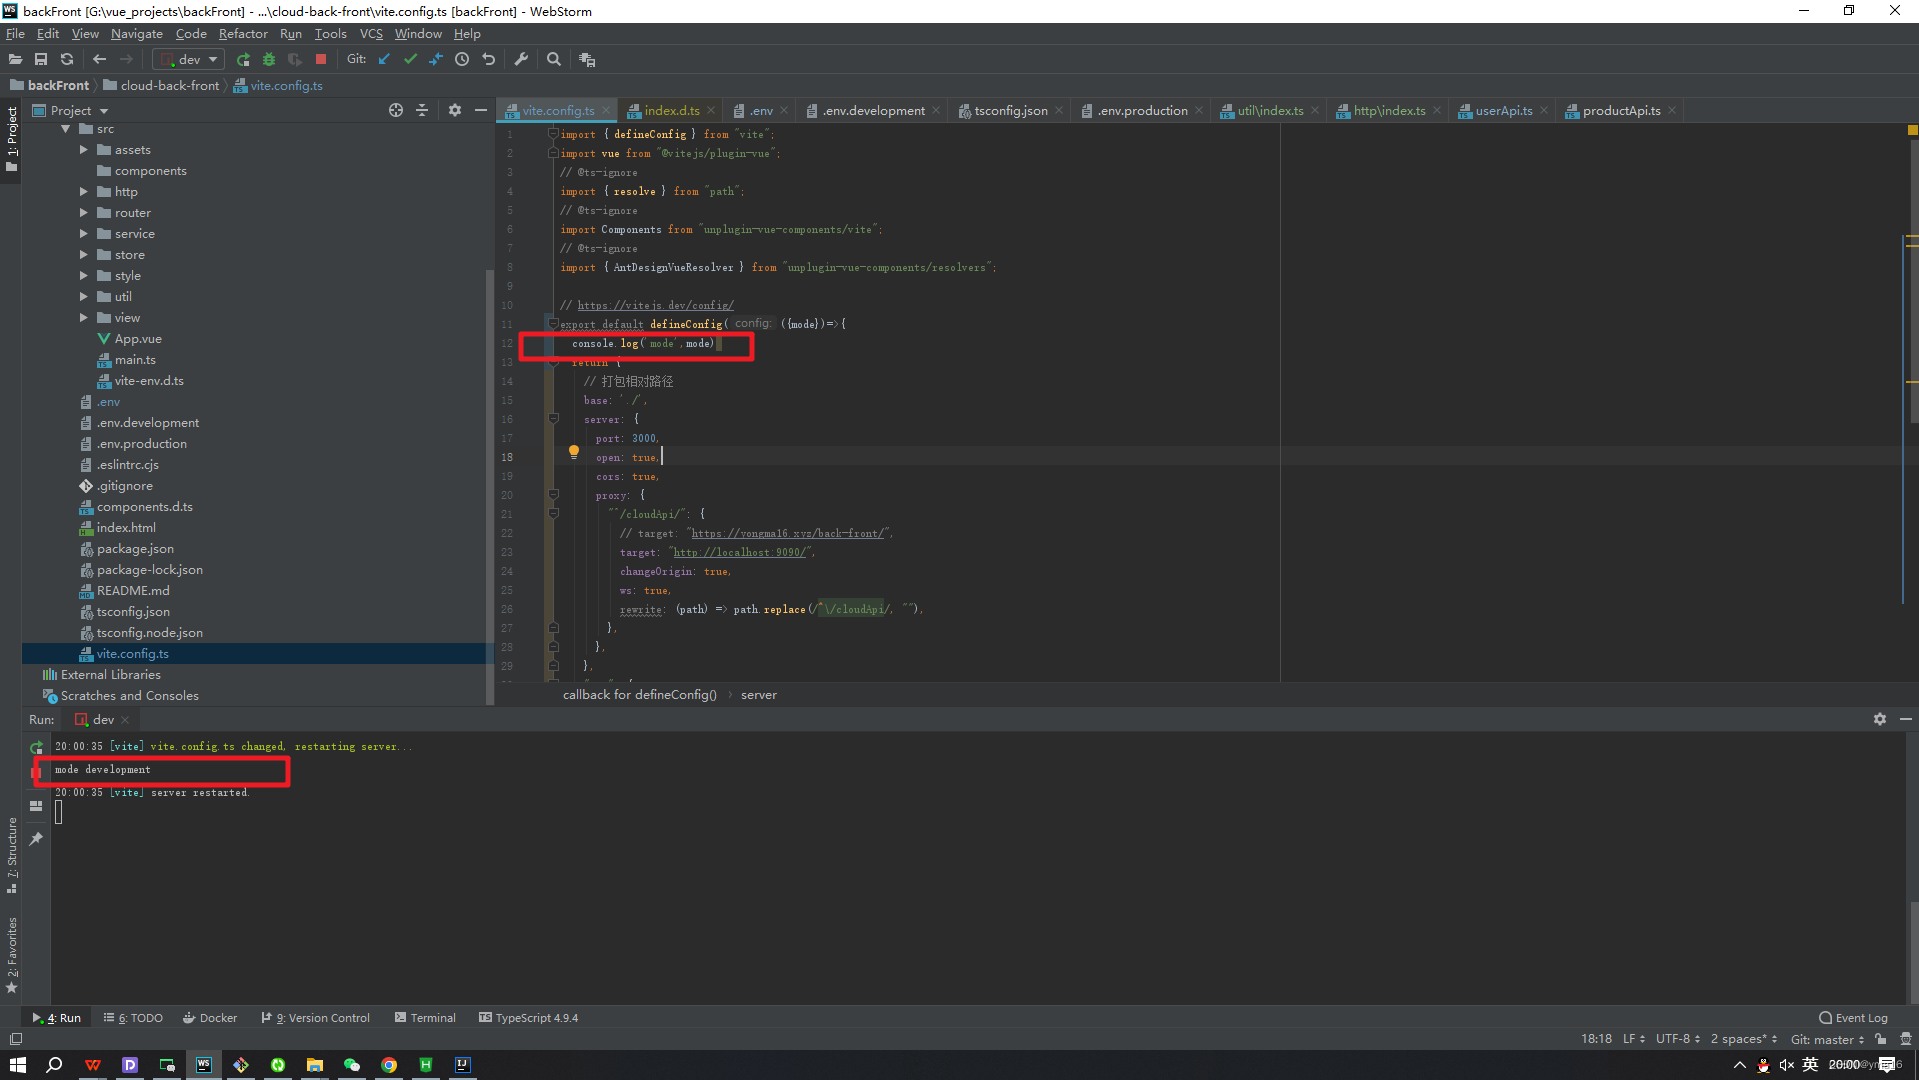1919x1080 pixels.
Task: Open the Project view mode dropdown
Action: click(103, 110)
